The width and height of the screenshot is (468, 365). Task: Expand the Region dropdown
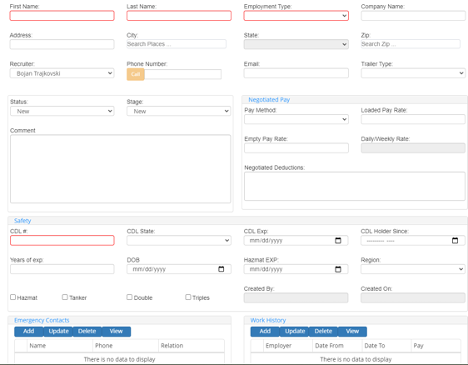pyautogui.click(x=413, y=269)
